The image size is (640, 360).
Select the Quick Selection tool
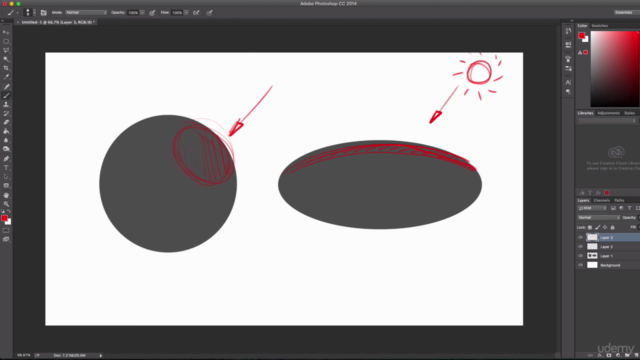click(x=6, y=59)
